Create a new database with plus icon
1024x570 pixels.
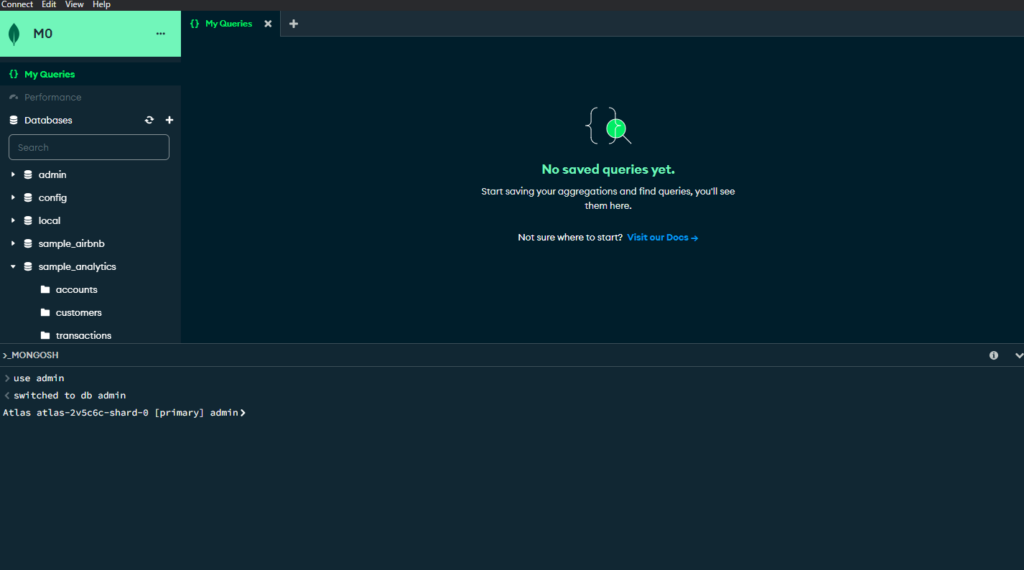click(x=169, y=120)
